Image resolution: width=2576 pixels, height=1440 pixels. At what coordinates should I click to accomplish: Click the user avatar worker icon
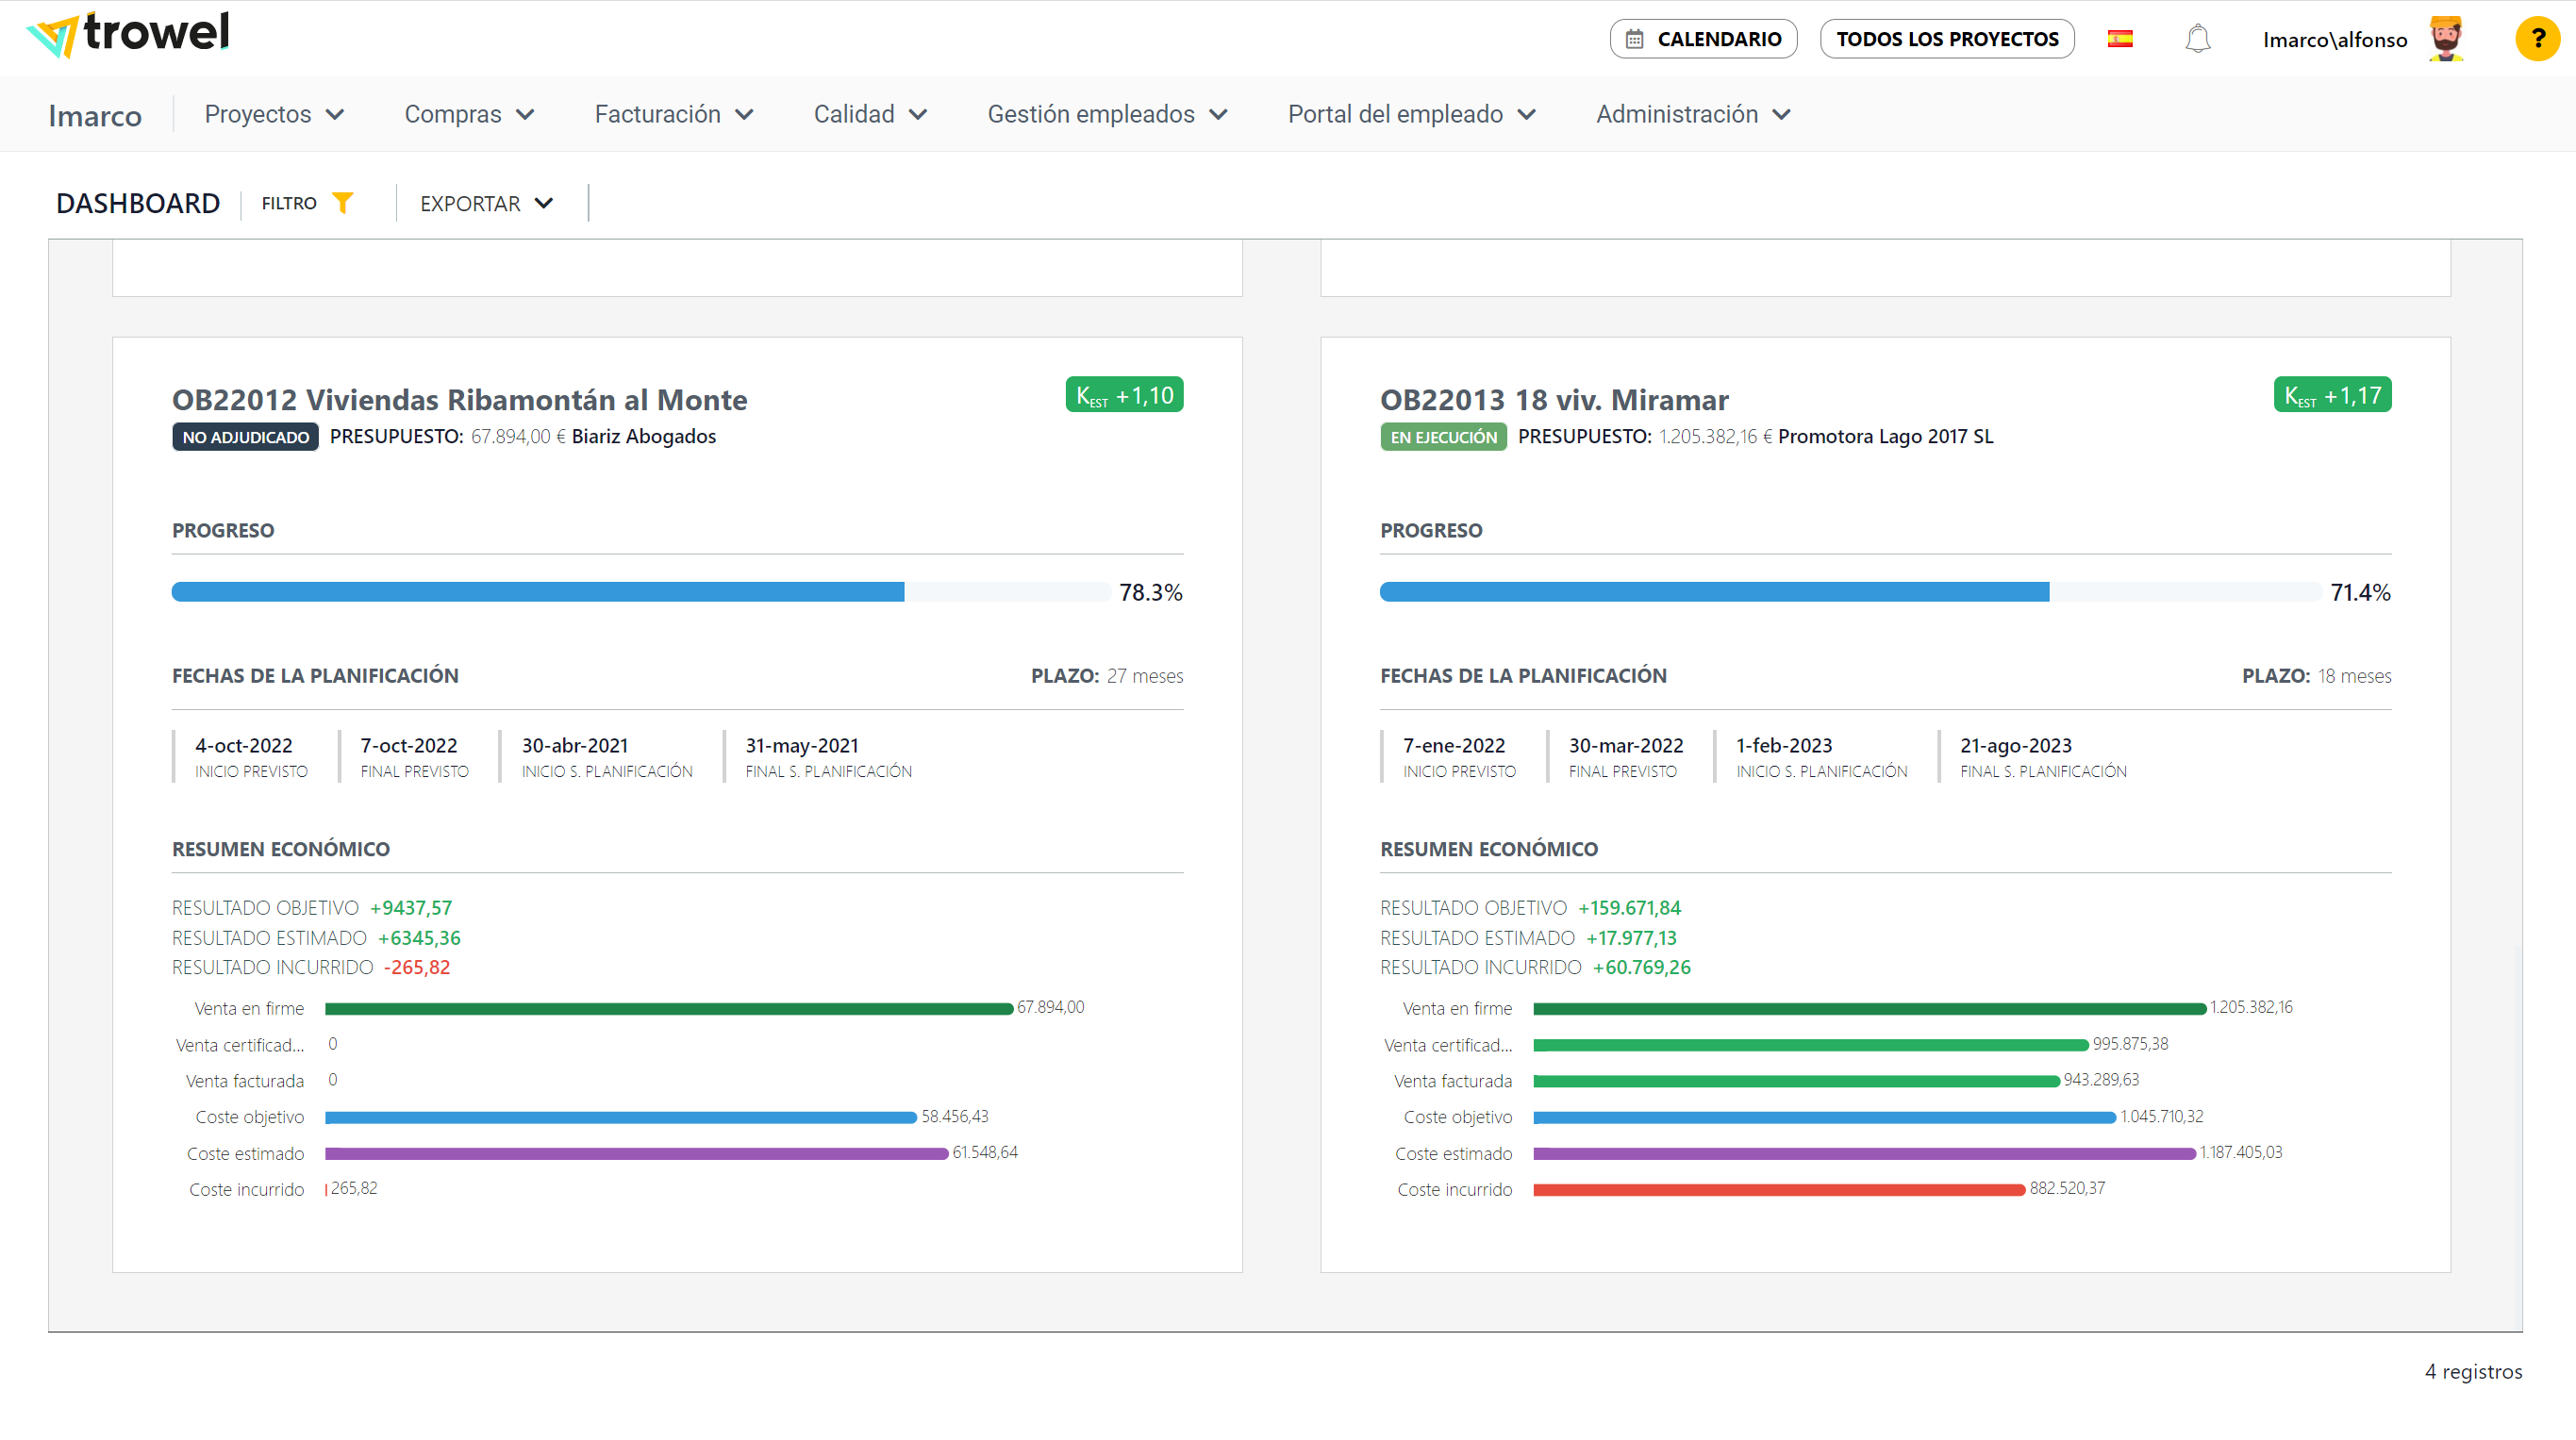pyautogui.click(x=2446, y=39)
